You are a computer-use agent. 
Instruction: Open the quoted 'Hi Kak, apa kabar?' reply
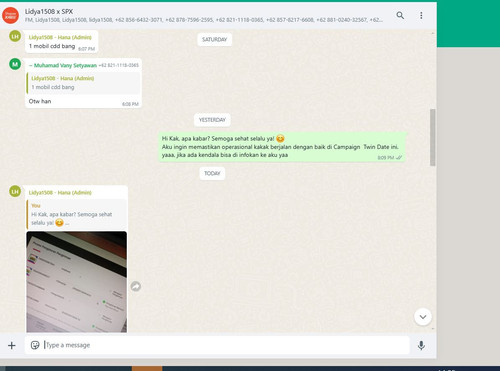77,215
